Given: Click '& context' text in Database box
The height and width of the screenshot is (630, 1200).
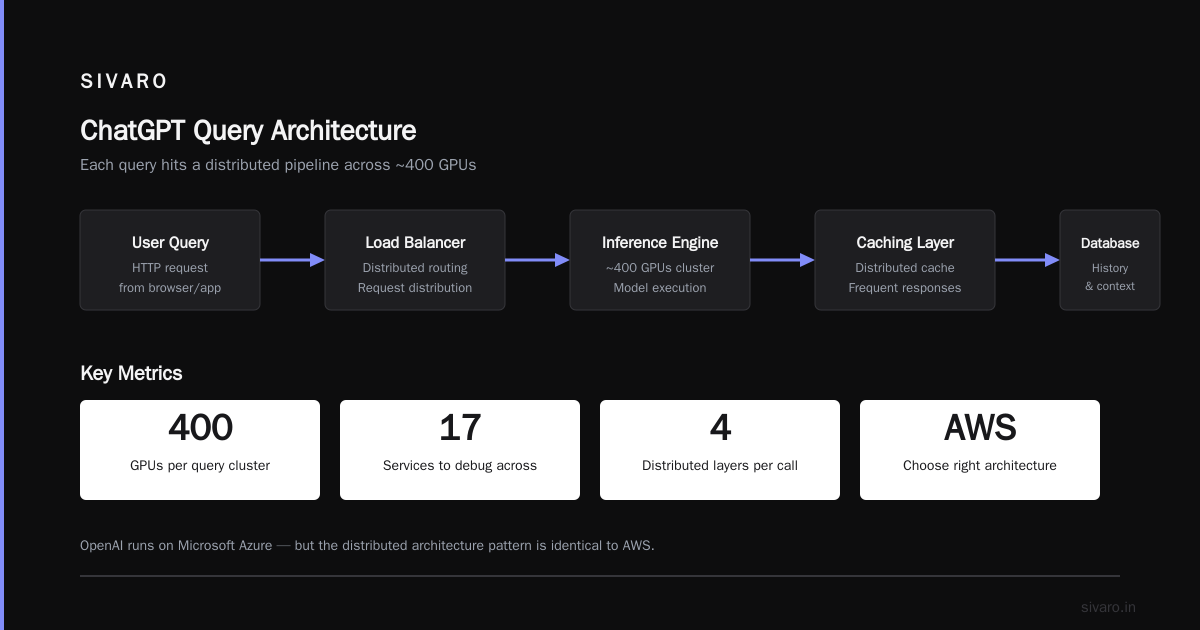Looking at the screenshot, I should coord(1110,286).
